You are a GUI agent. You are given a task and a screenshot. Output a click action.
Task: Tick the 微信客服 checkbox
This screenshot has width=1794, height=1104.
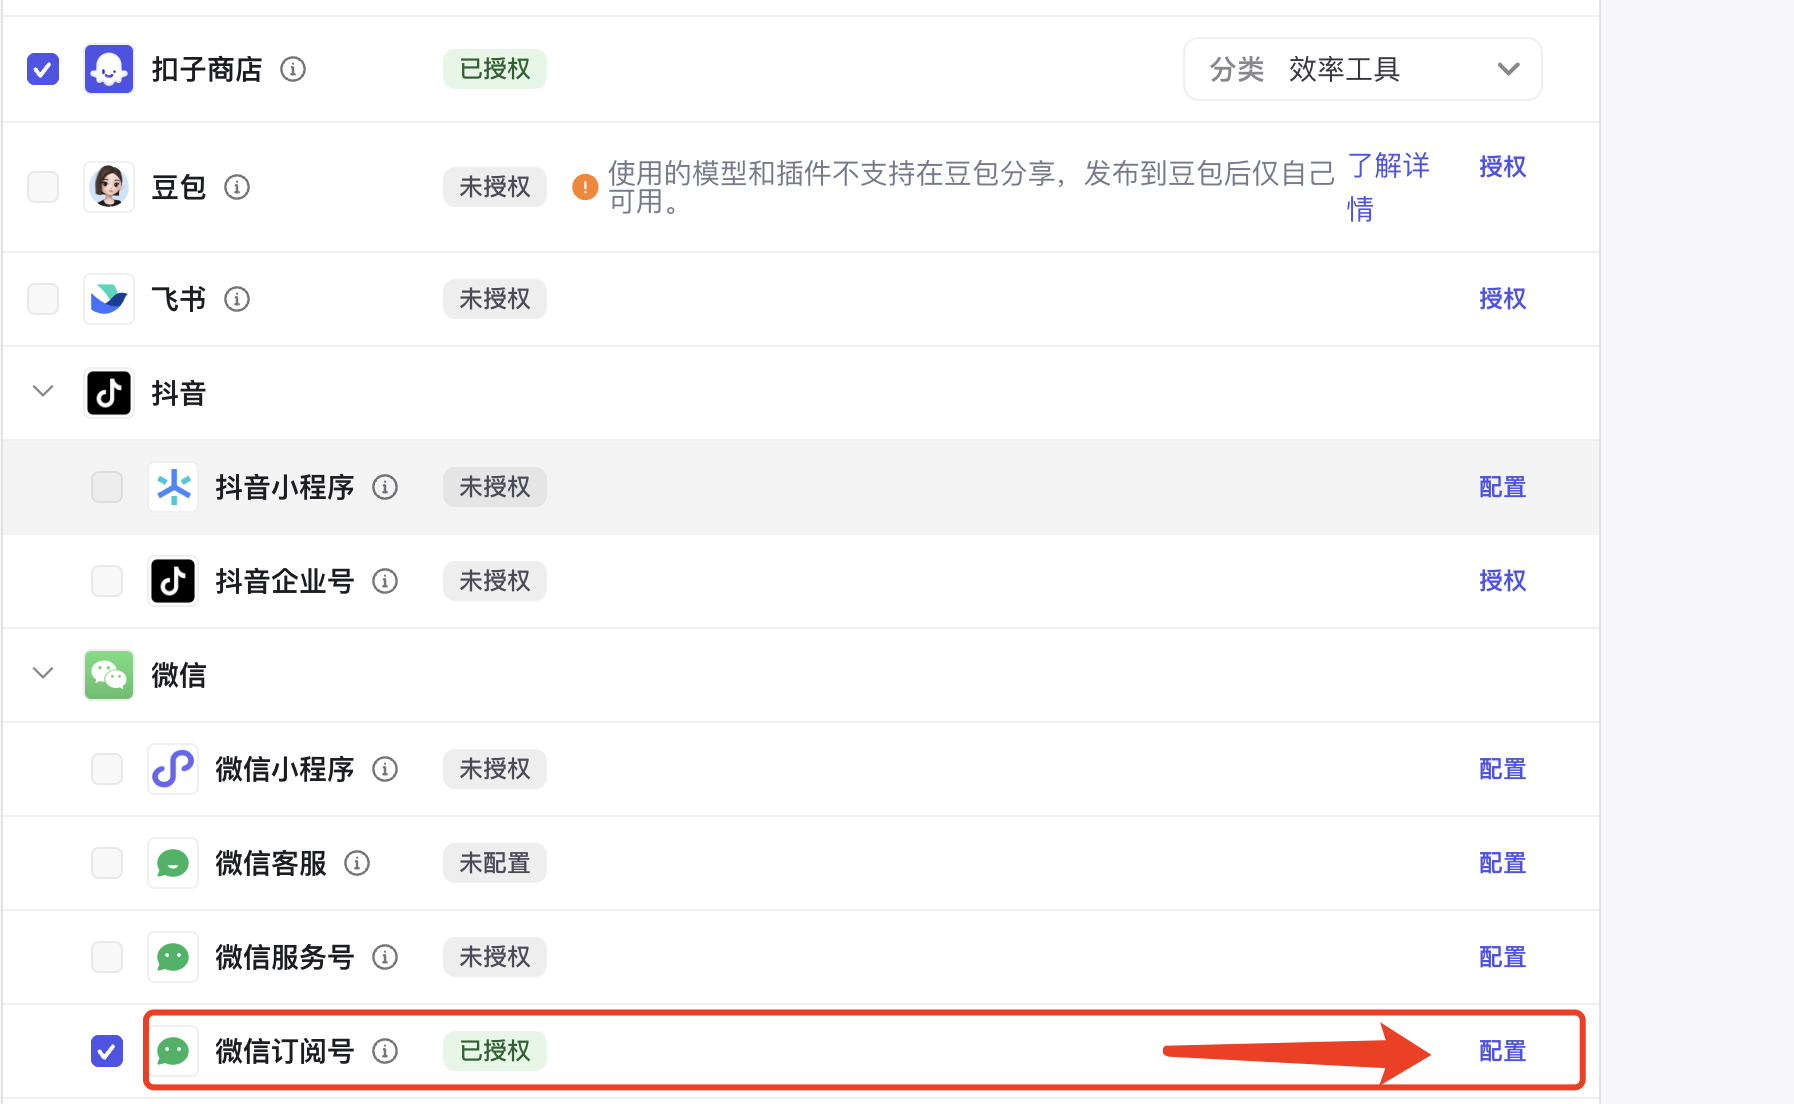(107, 863)
